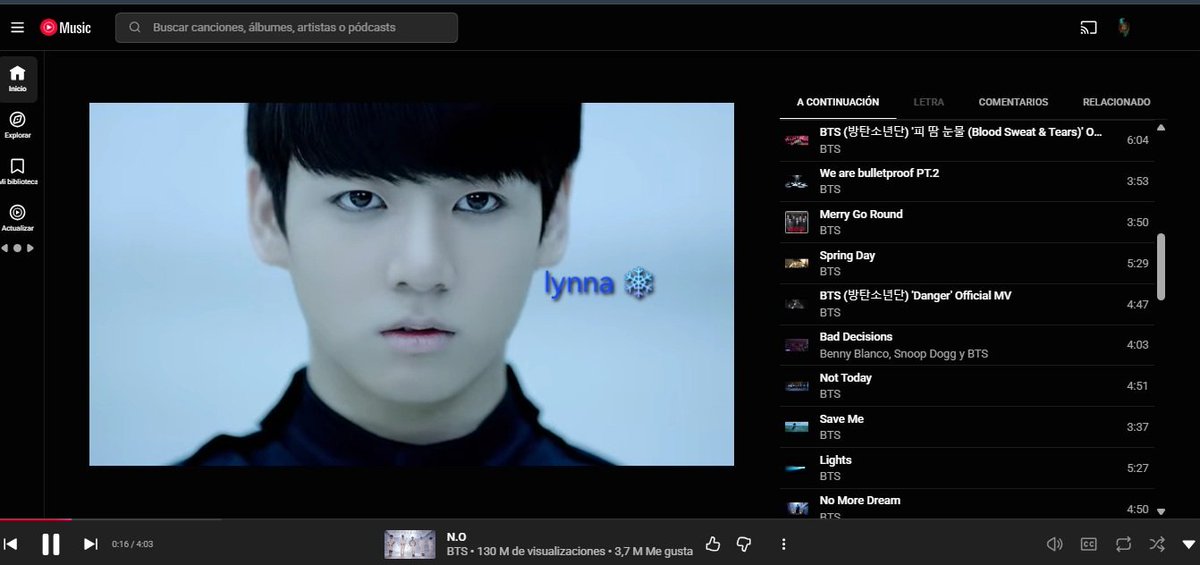Toggle closed captions CC
Viewport: 1200px width, 565px height.
[x=1088, y=544]
